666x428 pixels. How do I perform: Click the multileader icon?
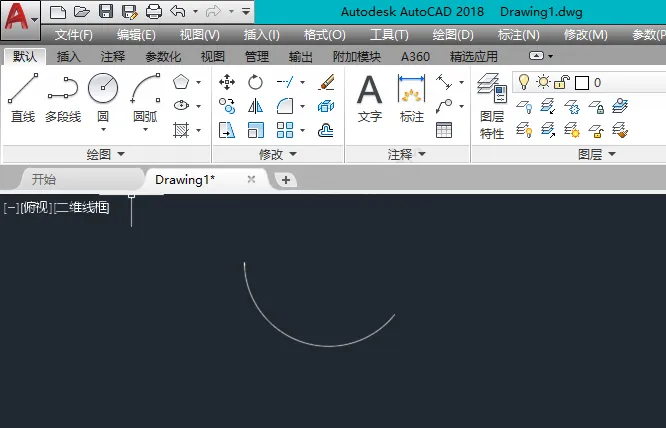pos(444,106)
